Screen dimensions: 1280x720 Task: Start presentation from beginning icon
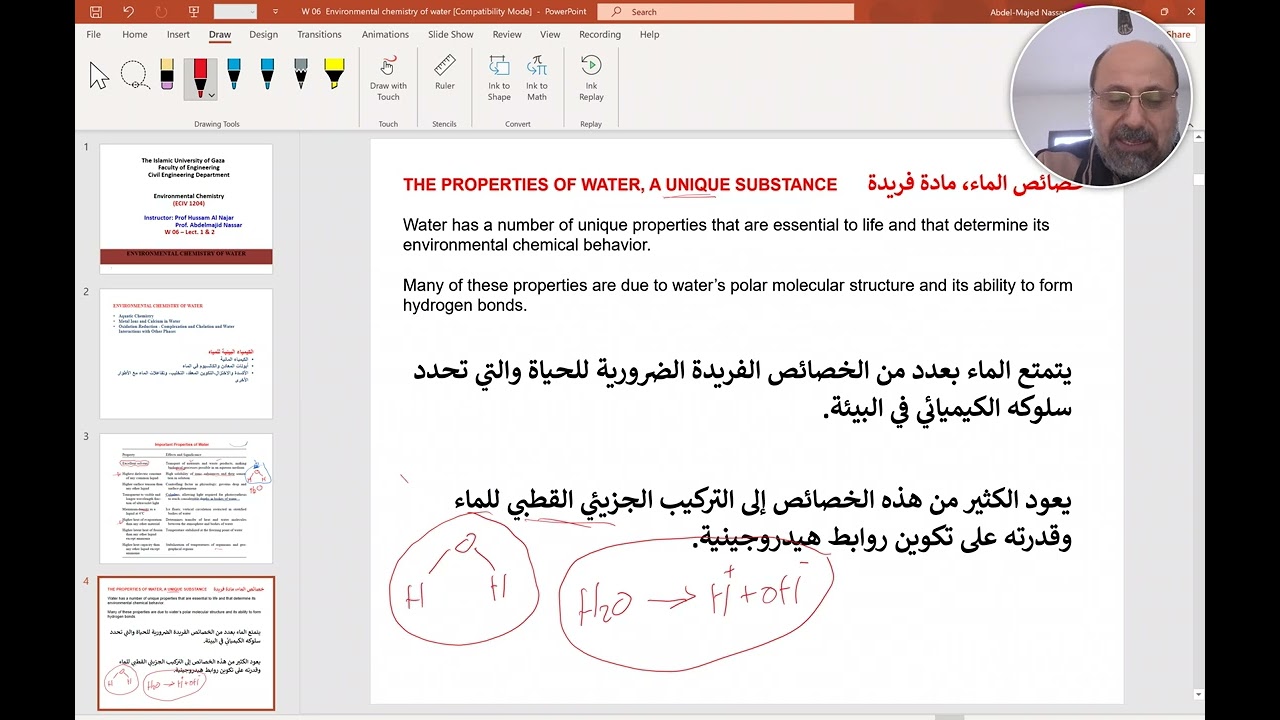pos(193,12)
